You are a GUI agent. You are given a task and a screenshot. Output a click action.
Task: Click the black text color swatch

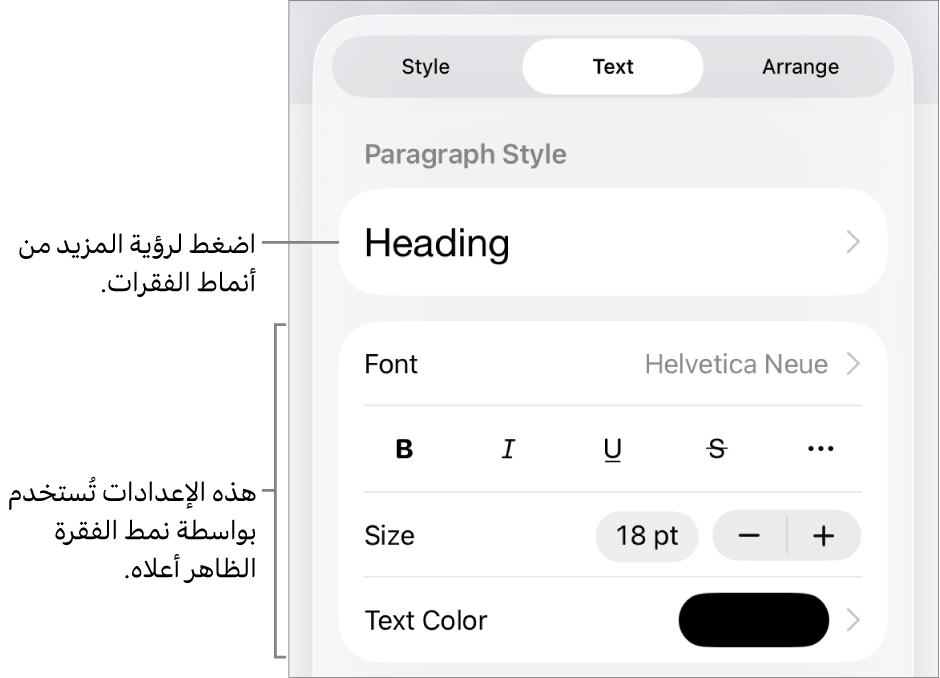(754, 621)
